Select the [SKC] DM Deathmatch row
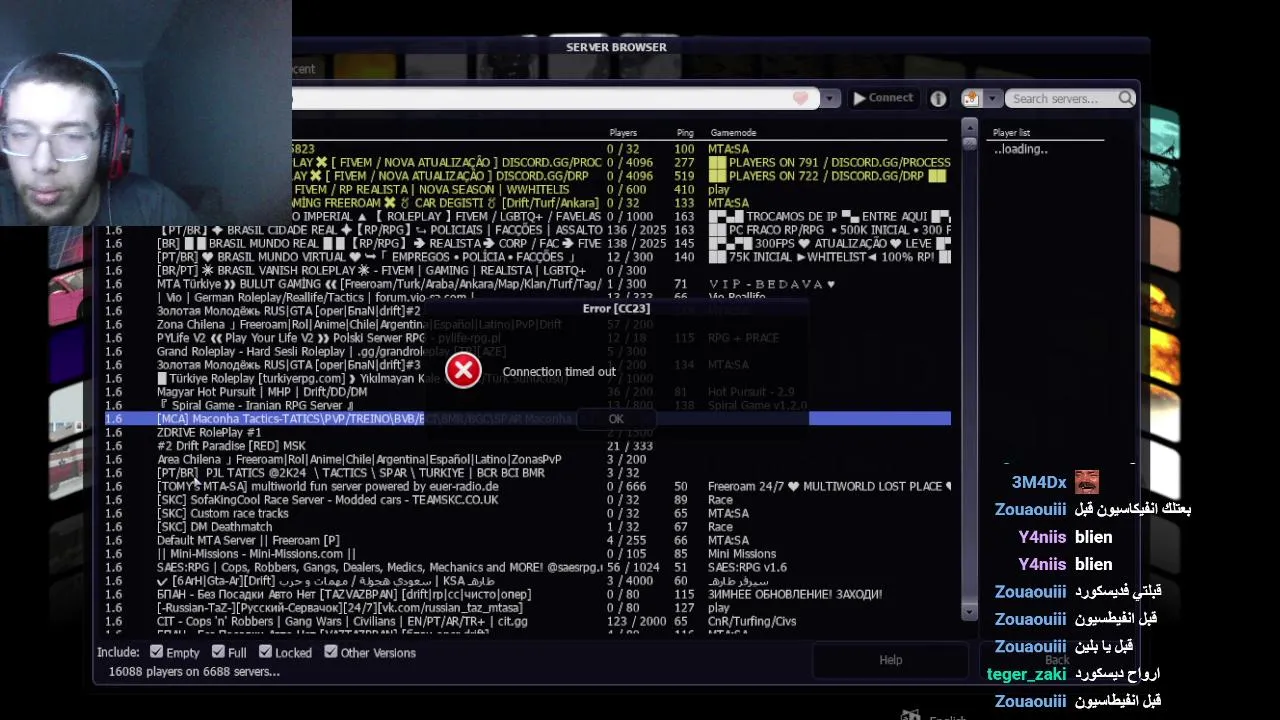1280x720 pixels. click(x=528, y=526)
